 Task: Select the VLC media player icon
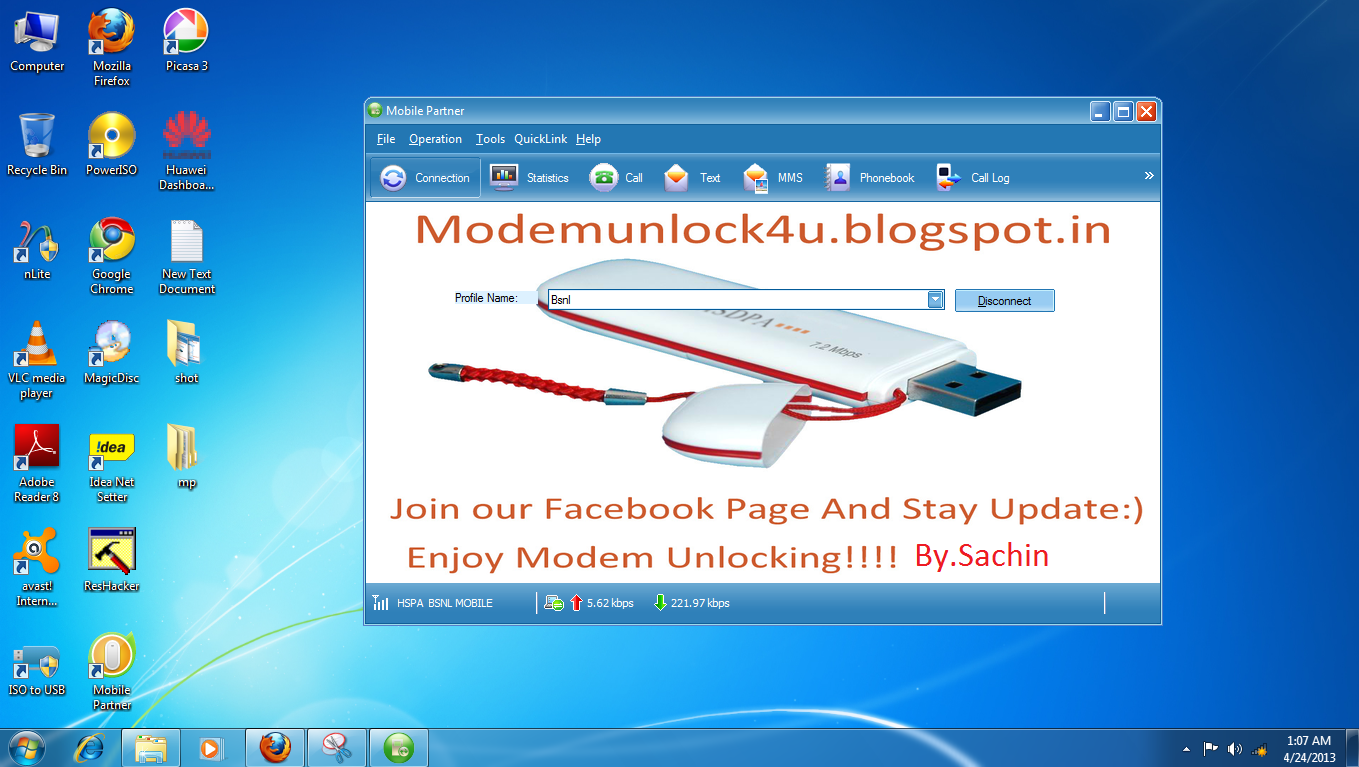[x=37, y=359]
